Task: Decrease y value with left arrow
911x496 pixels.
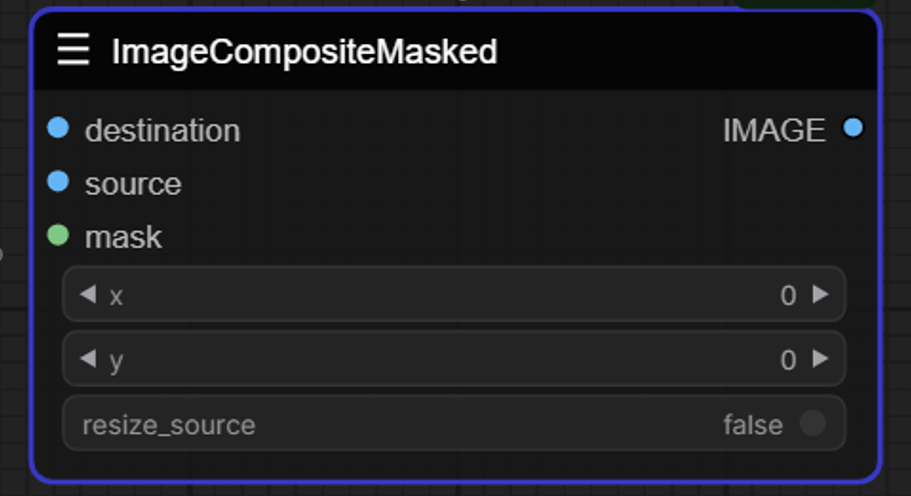Action: click(x=88, y=358)
